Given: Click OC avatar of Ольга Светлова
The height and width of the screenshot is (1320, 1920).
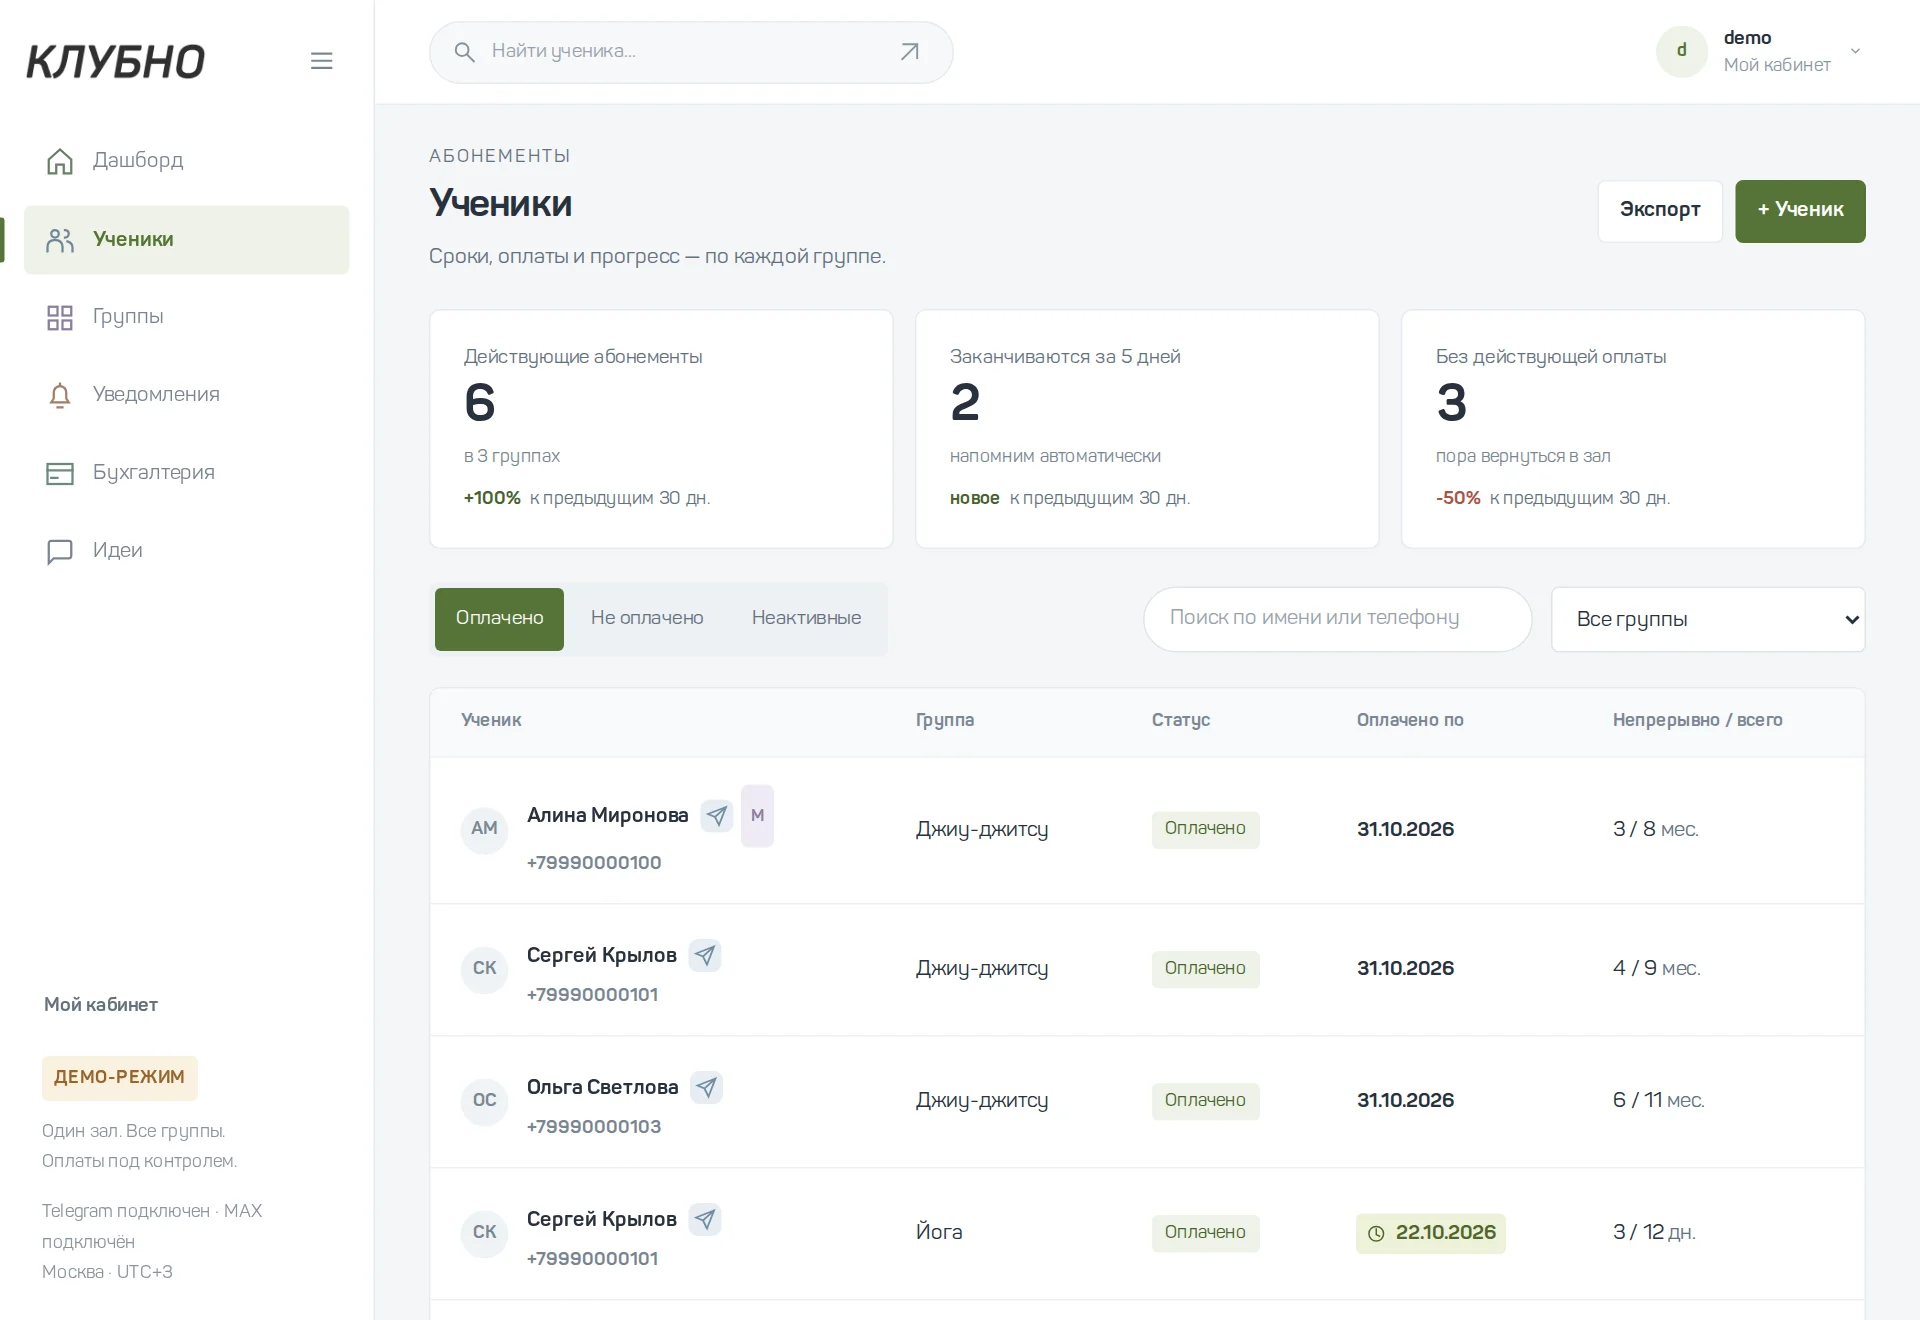Looking at the screenshot, I should click(484, 1101).
